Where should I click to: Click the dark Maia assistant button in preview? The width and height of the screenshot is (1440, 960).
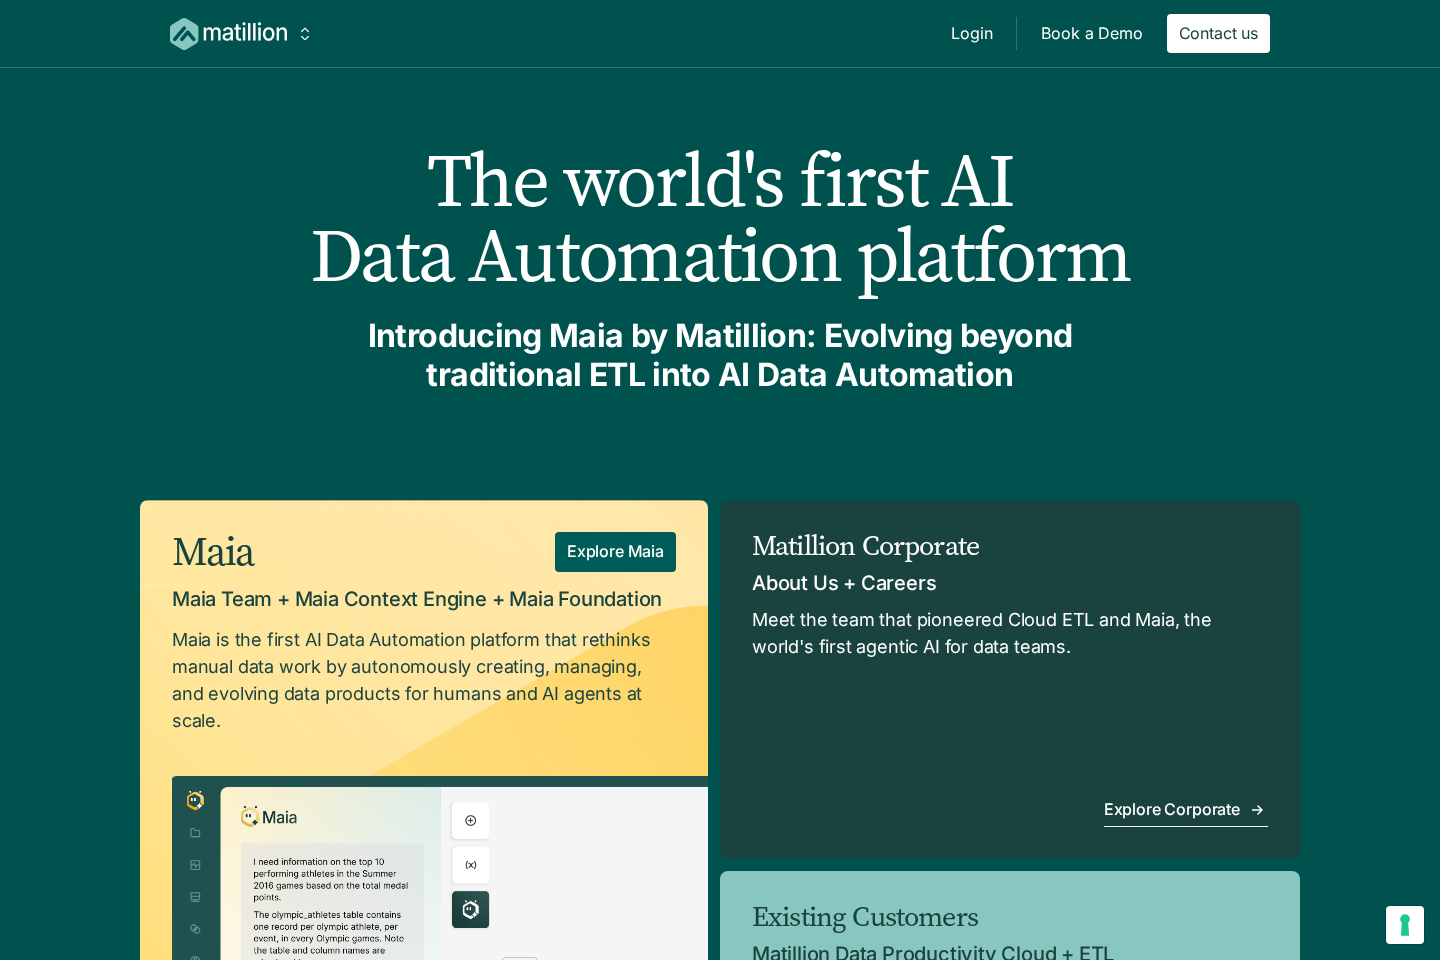click(471, 909)
